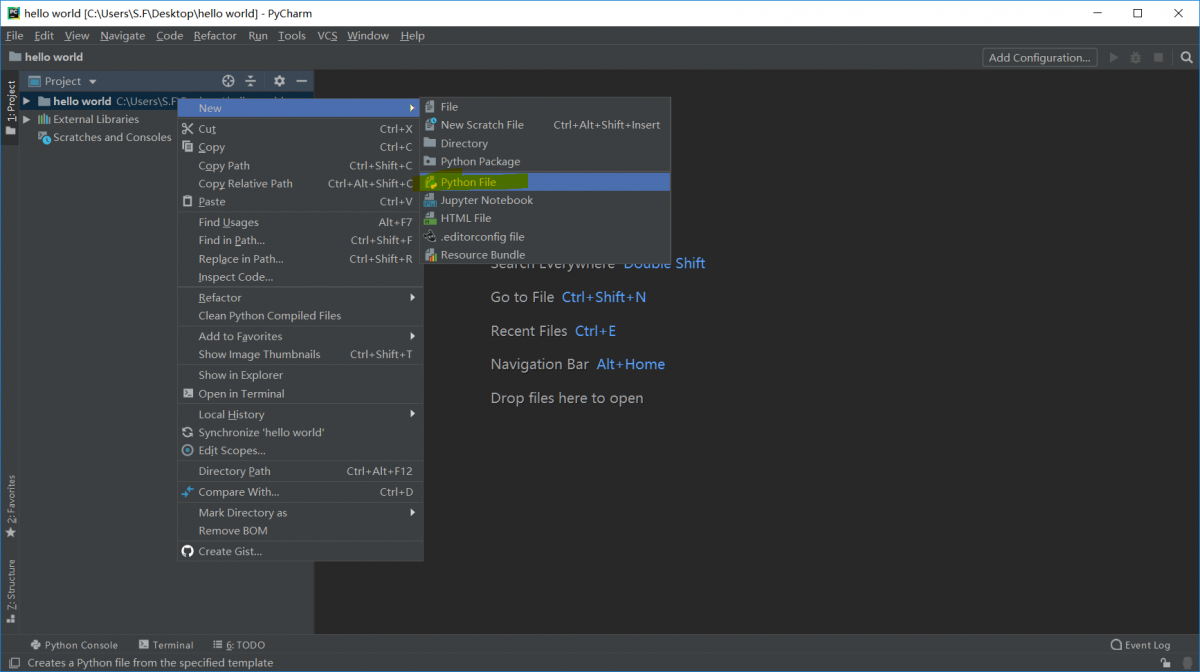Click the locate/scroll from source icon in Project panel
This screenshot has width=1200, height=672.
[x=228, y=81]
